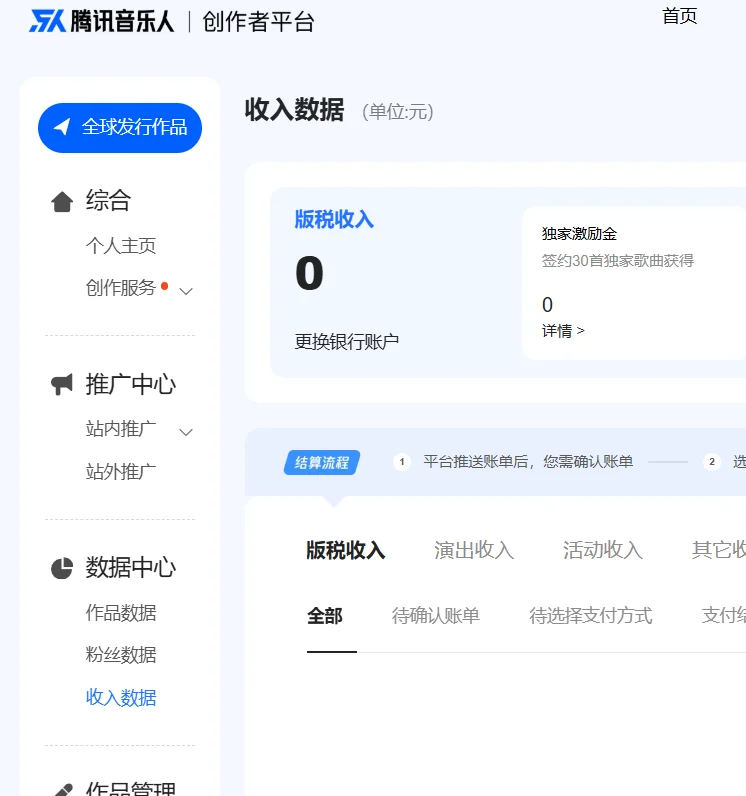Select the 待确认账单 filter tab

click(435, 616)
